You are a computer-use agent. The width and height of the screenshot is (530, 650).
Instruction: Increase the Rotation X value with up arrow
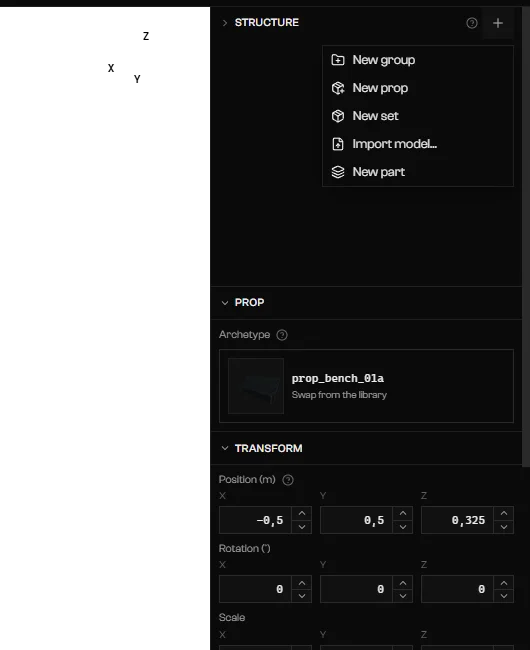tap(302, 582)
